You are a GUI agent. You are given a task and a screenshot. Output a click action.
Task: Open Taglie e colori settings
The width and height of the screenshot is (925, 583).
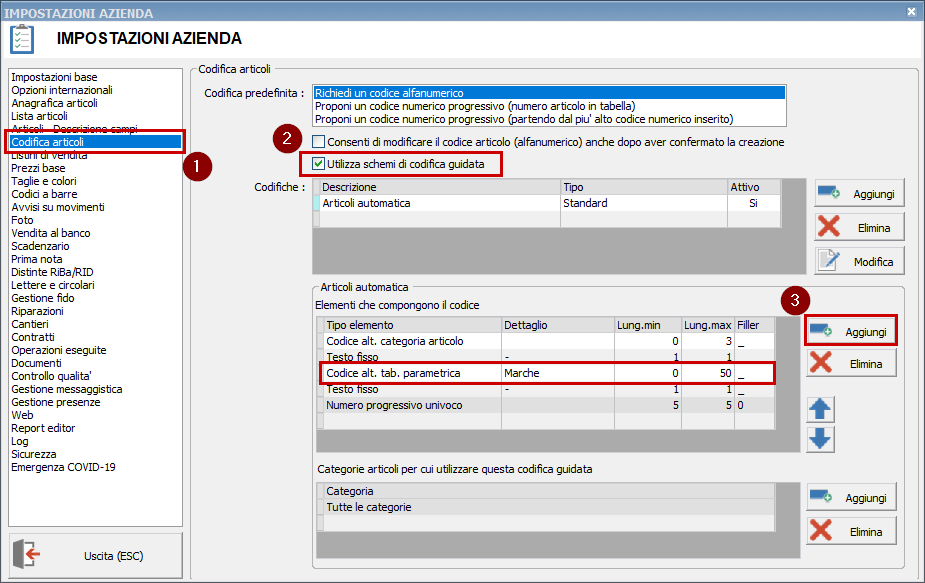pos(47,180)
